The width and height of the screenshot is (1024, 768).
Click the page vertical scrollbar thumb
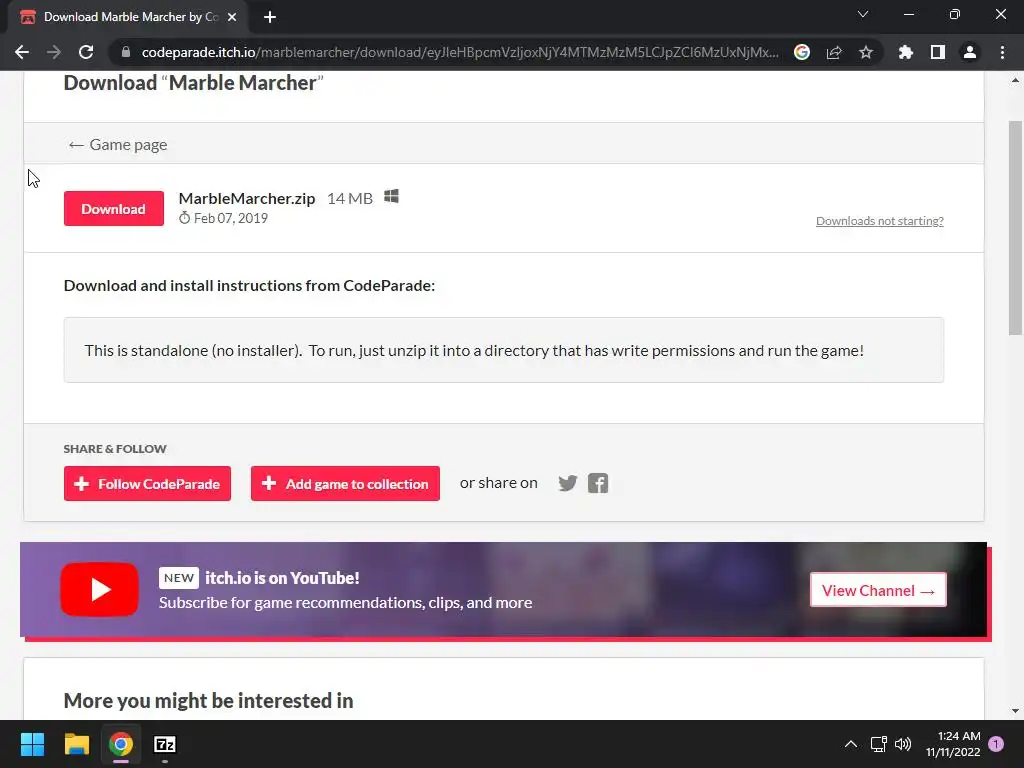(x=1015, y=229)
